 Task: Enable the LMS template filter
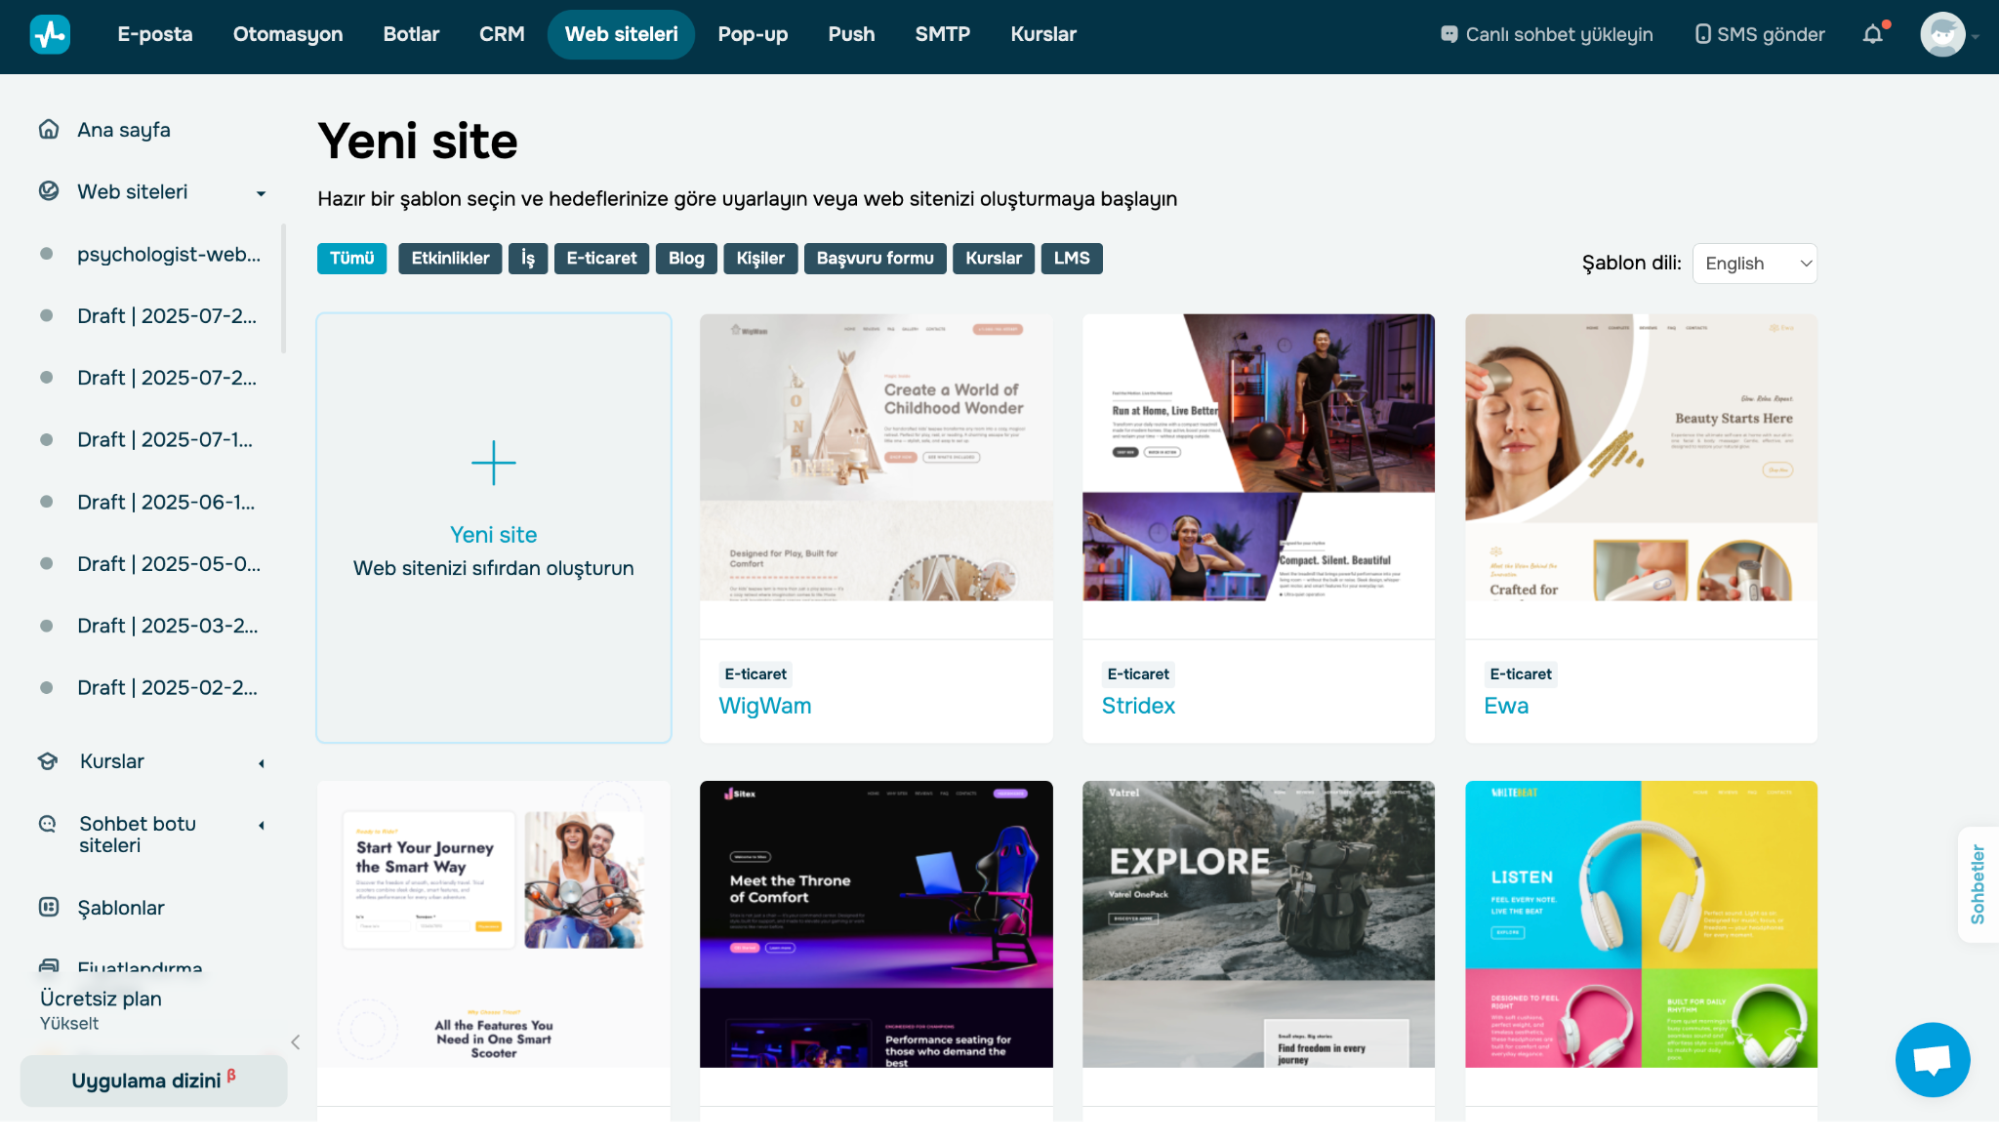1071,258
